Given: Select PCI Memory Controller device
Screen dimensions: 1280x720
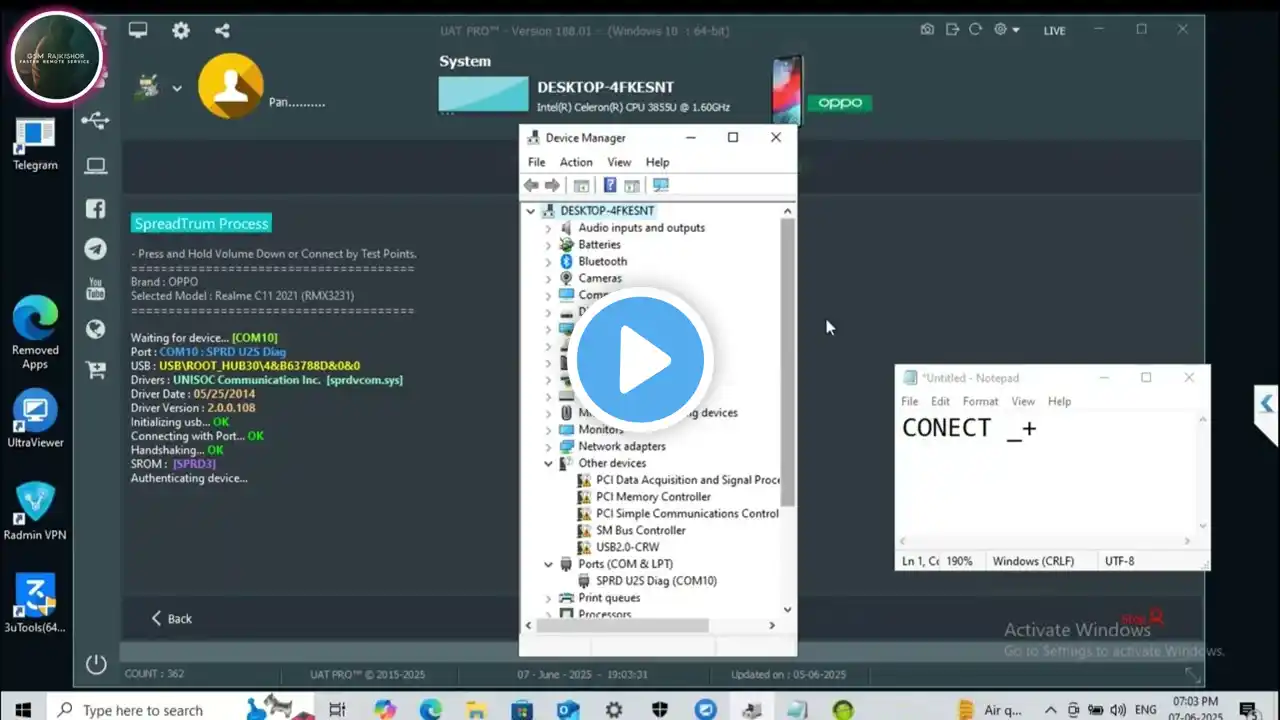Looking at the screenshot, I should (x=653, y=497).
